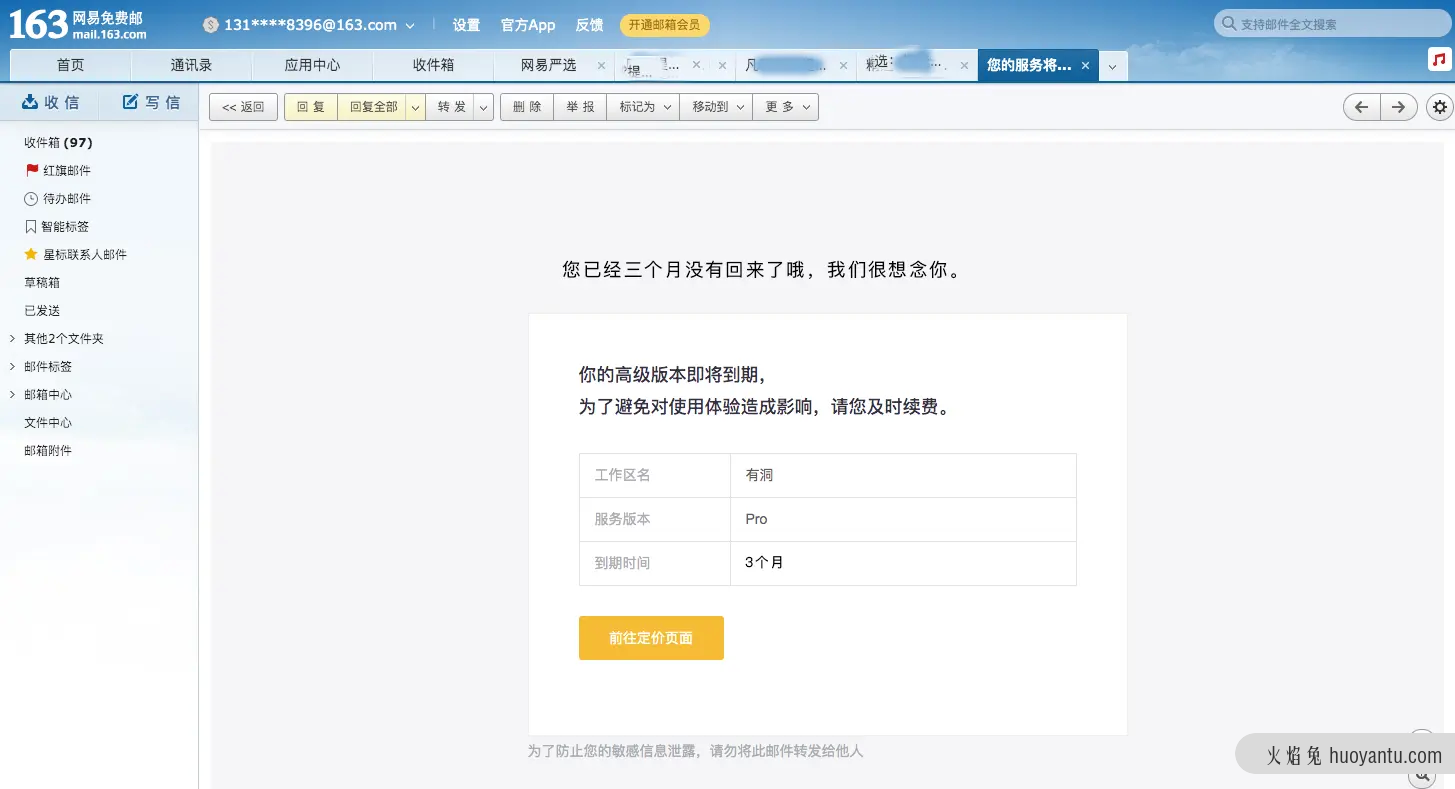Switch to the 网易严选 tab
The height and width of the screenshot is (789, 1455).
(x=549, y=65)
